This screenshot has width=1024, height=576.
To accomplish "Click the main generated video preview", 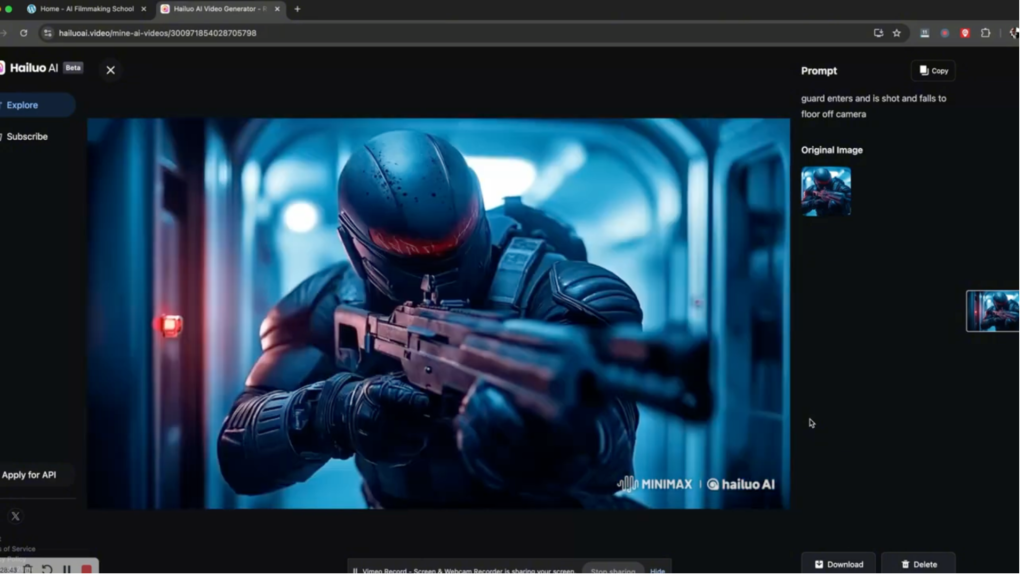I will 440,314.
